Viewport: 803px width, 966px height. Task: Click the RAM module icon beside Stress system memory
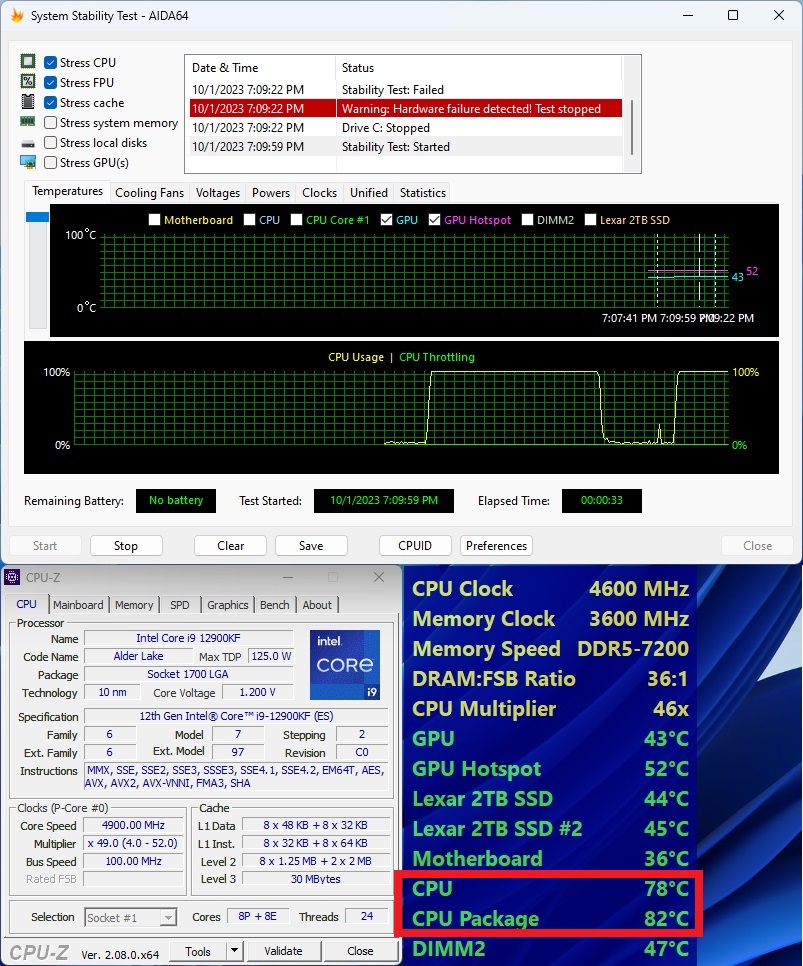(28, 122)
